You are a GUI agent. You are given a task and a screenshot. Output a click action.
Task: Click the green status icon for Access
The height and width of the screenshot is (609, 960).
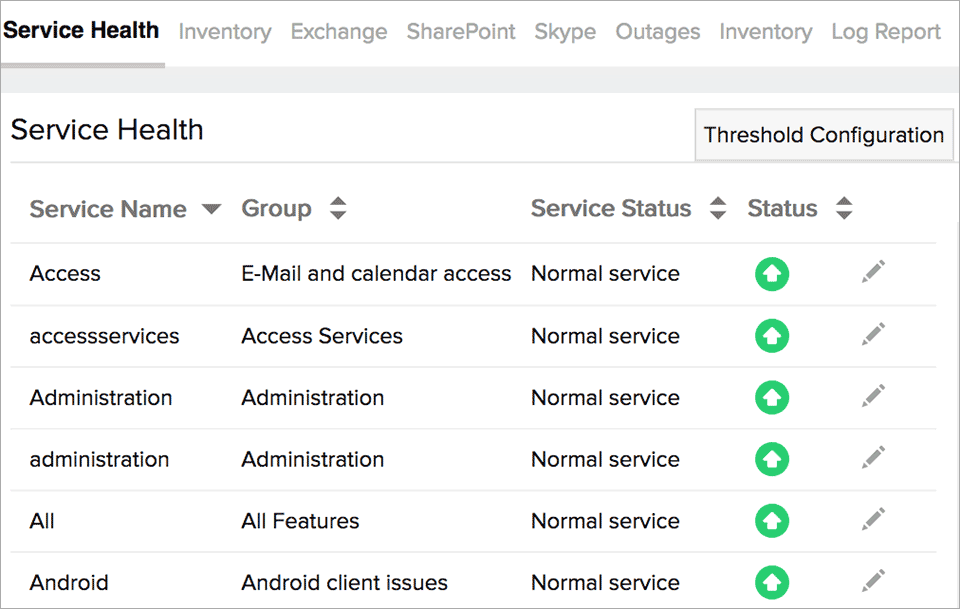(x=772, y=272)
